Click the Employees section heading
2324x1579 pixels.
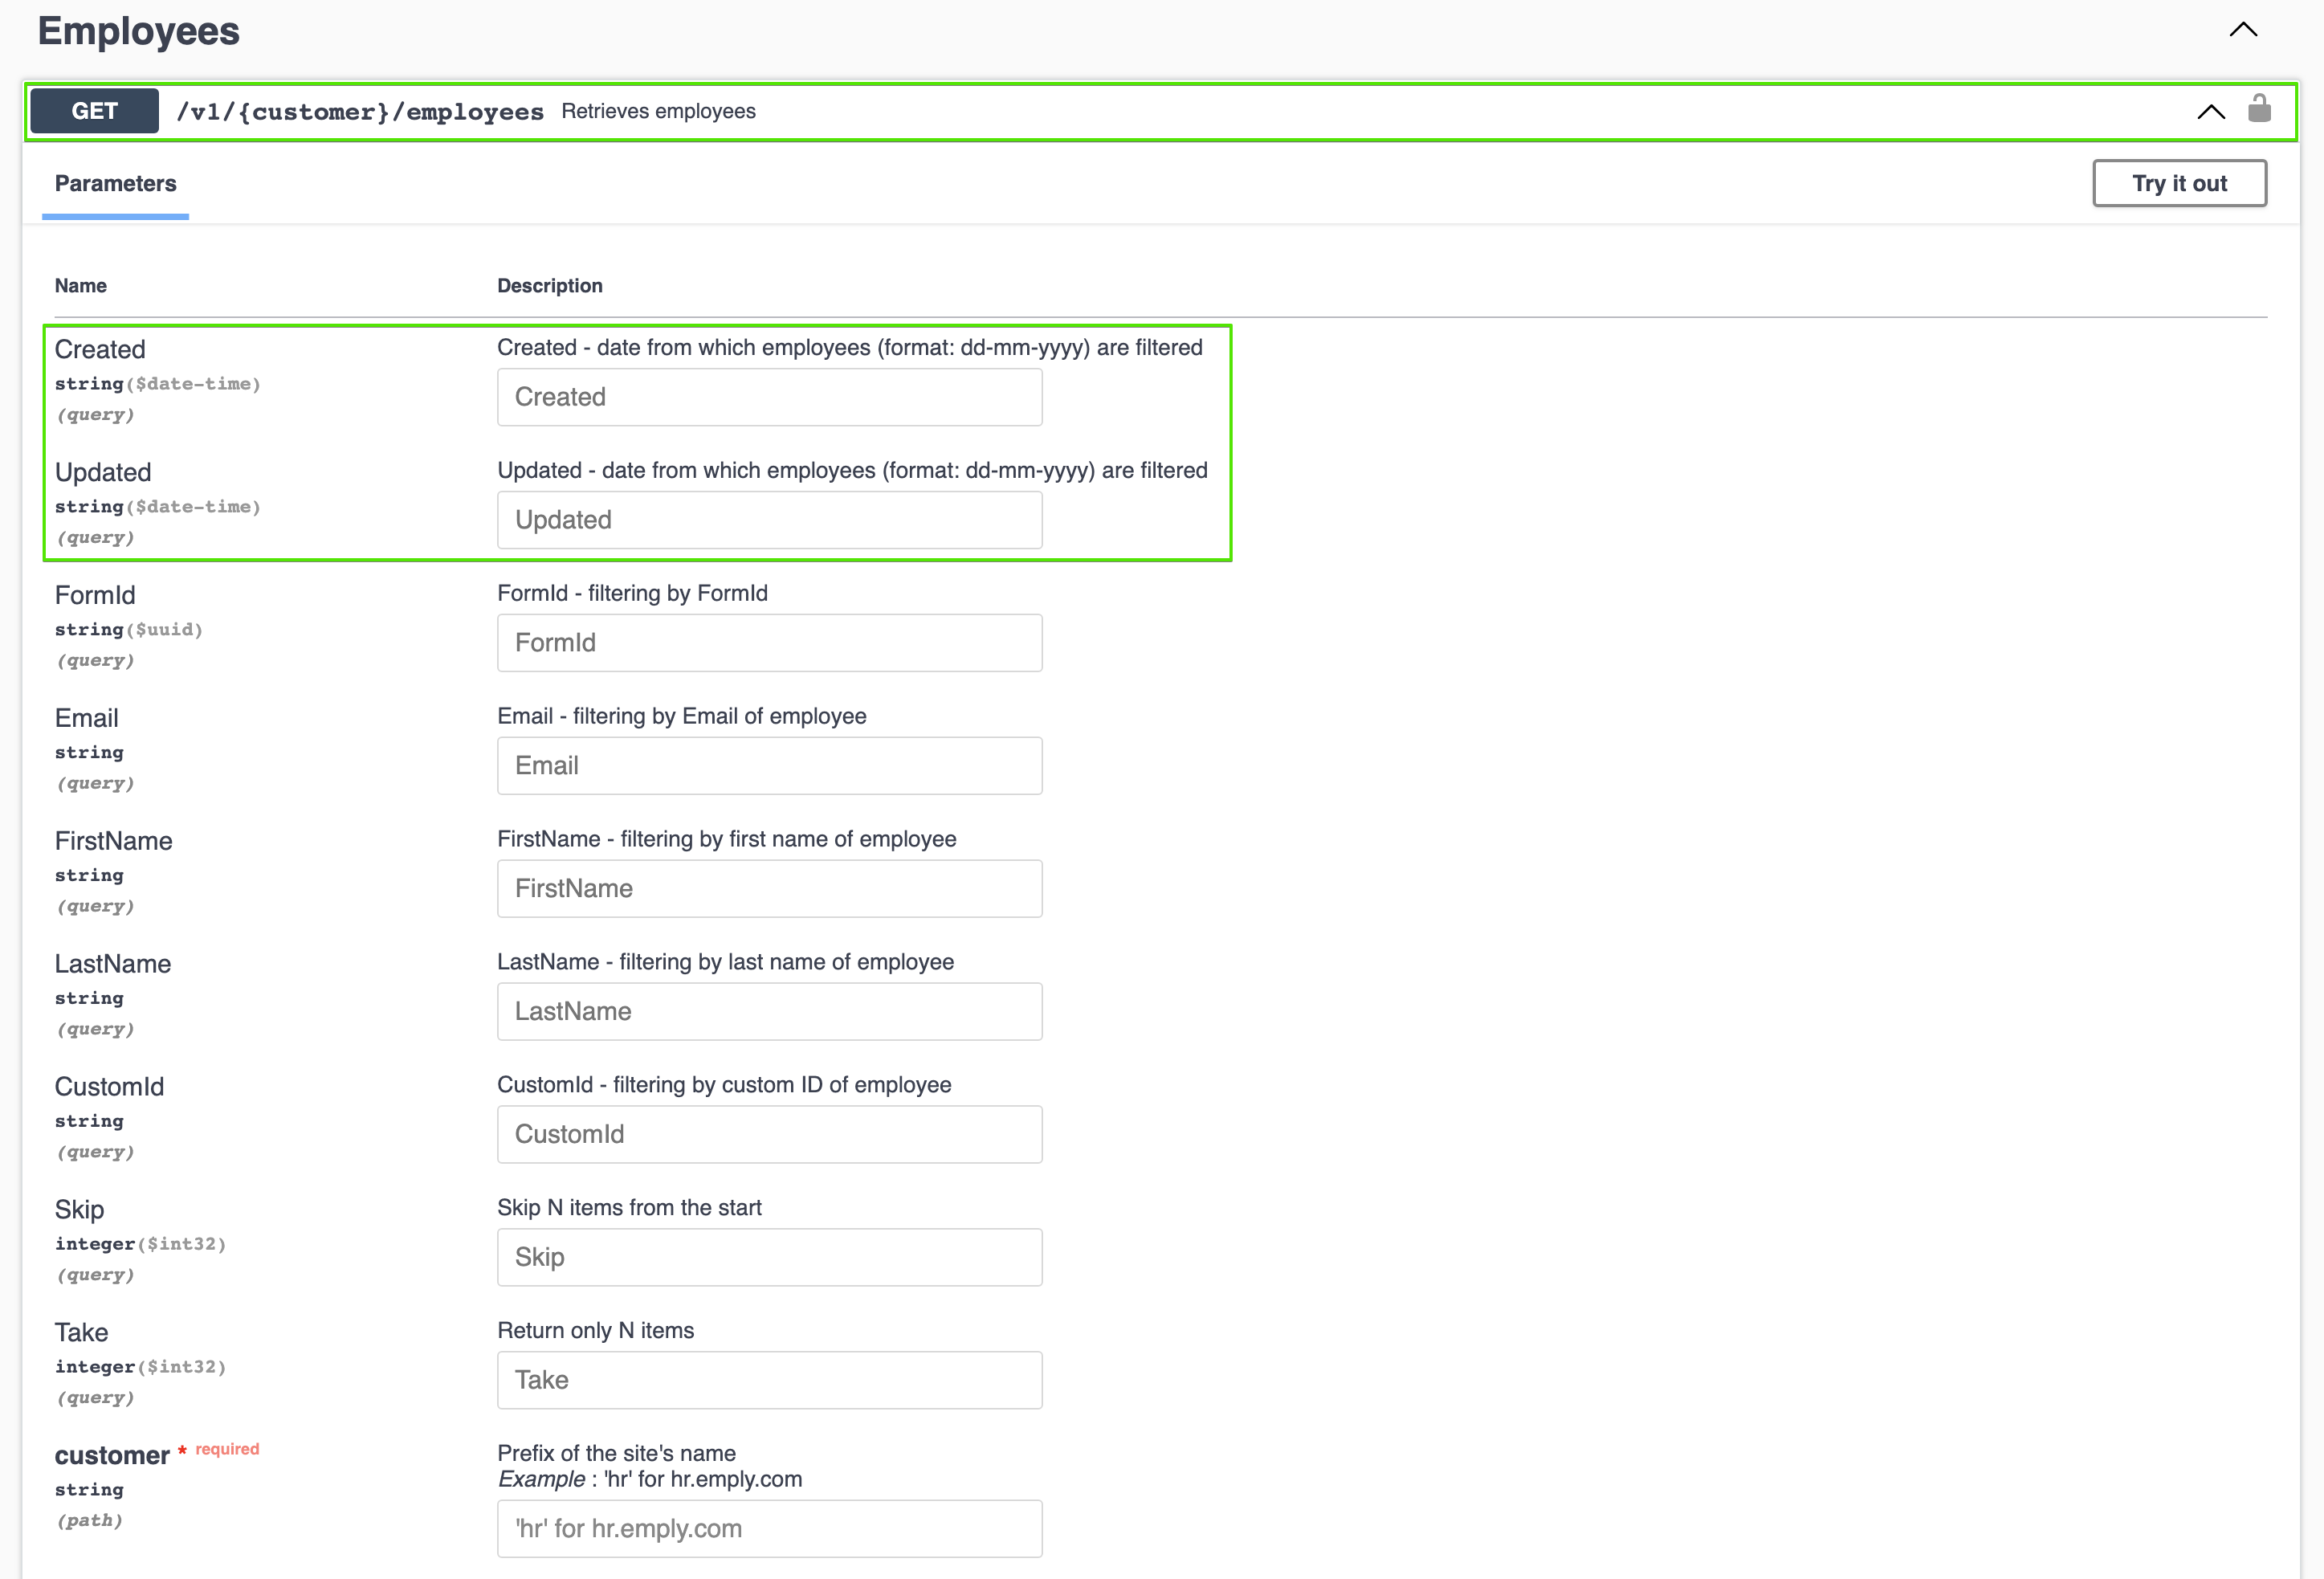[139, 31]
